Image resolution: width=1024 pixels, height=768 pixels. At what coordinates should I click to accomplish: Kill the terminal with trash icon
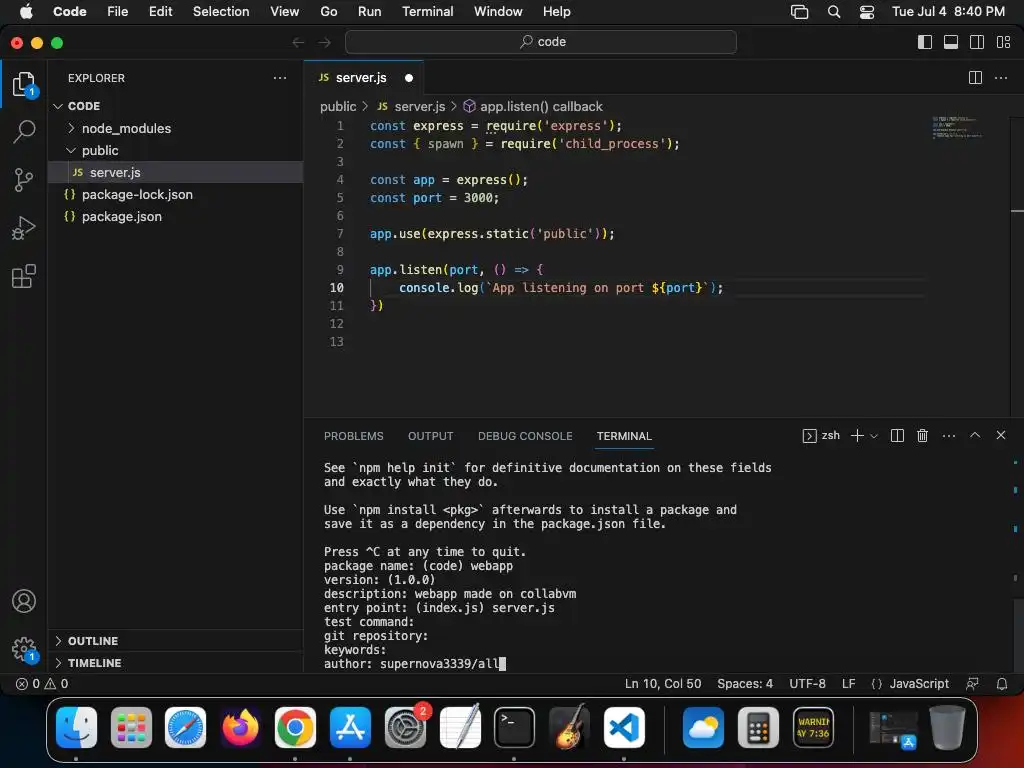pyautogui.click(x=922, y=436)
